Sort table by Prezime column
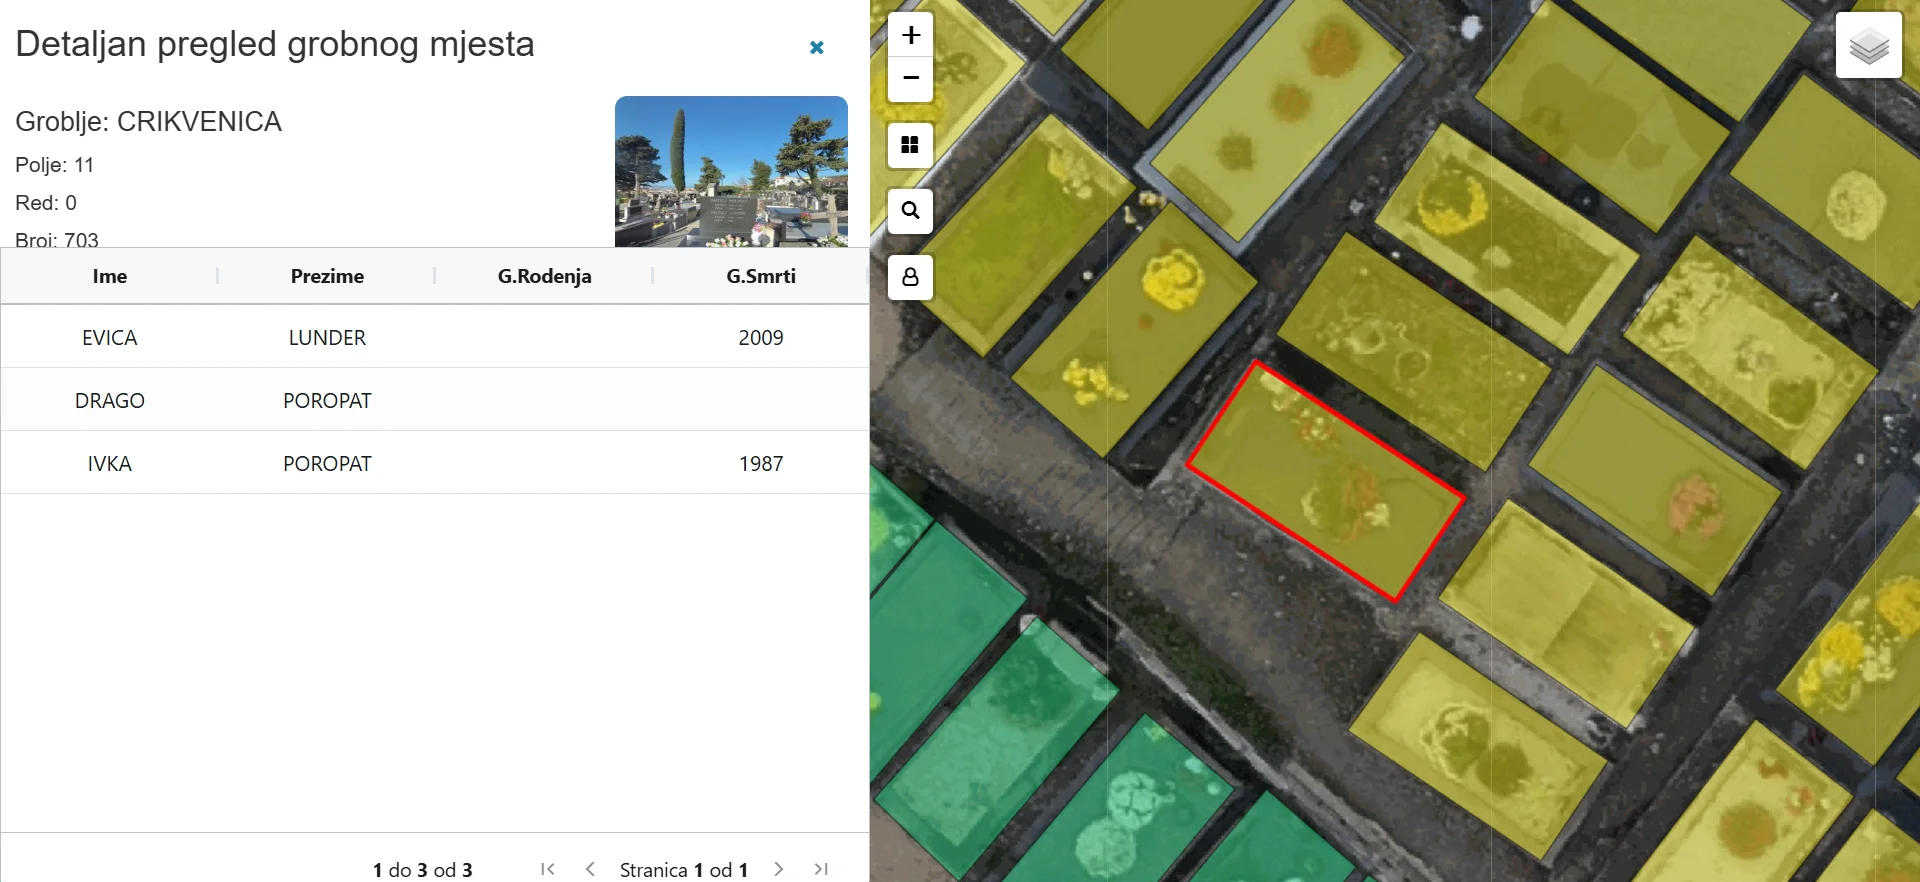1920x882 pixels. pos(327,276)
